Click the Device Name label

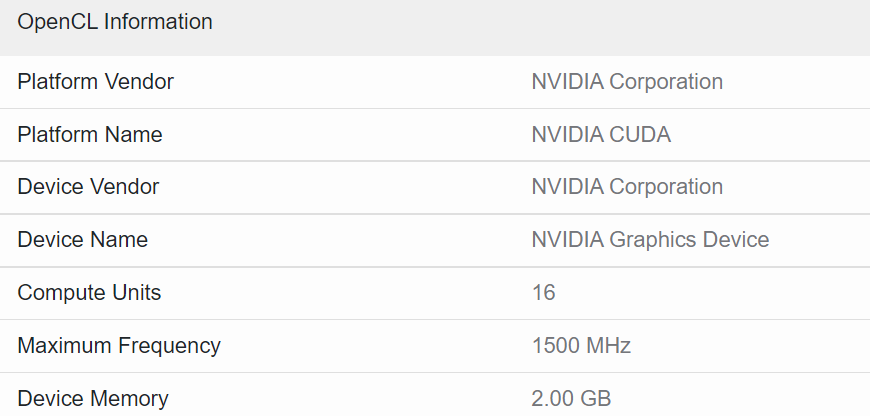(x=82, y=240)
